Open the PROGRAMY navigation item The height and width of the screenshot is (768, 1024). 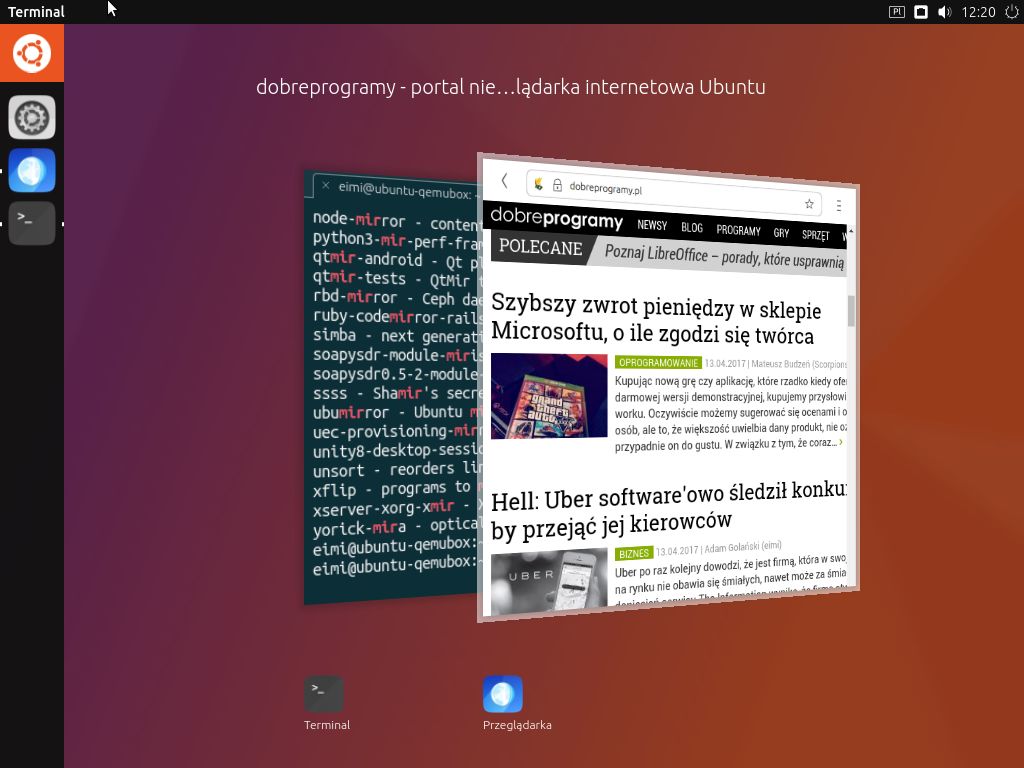738,230
